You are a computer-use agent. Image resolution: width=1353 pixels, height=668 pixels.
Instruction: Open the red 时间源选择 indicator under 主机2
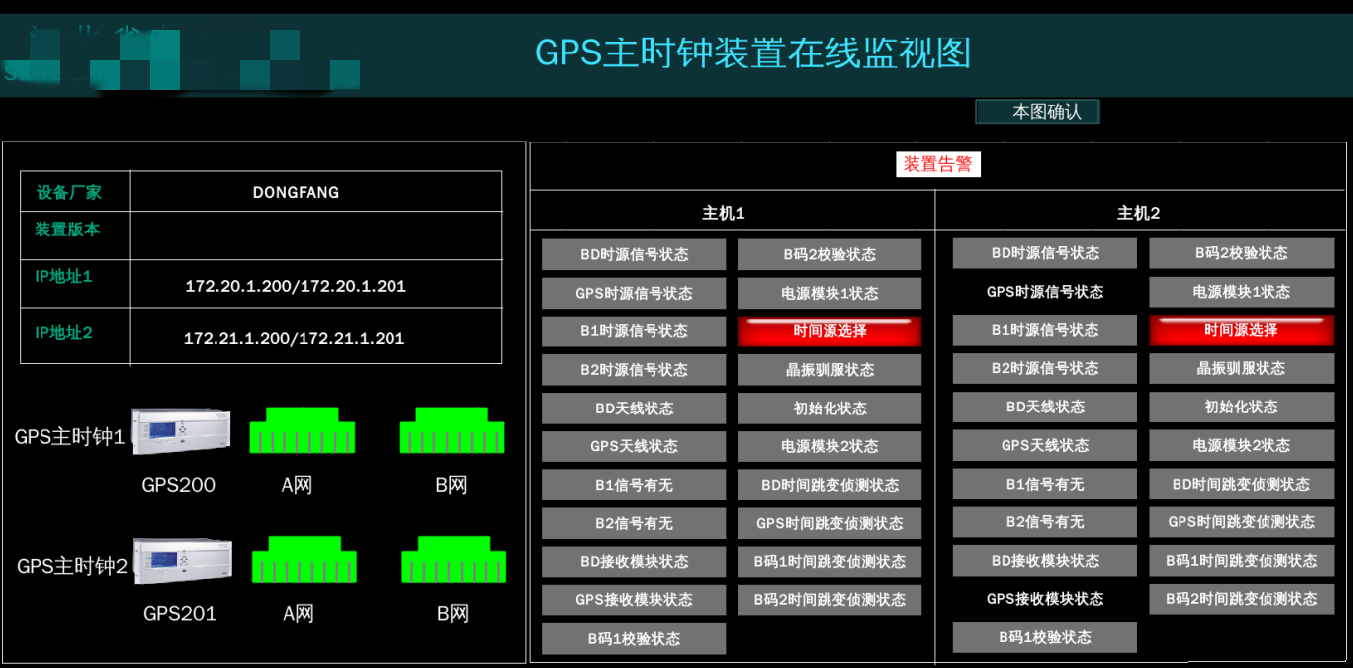pyautogui.click(x=1241, y=330)
